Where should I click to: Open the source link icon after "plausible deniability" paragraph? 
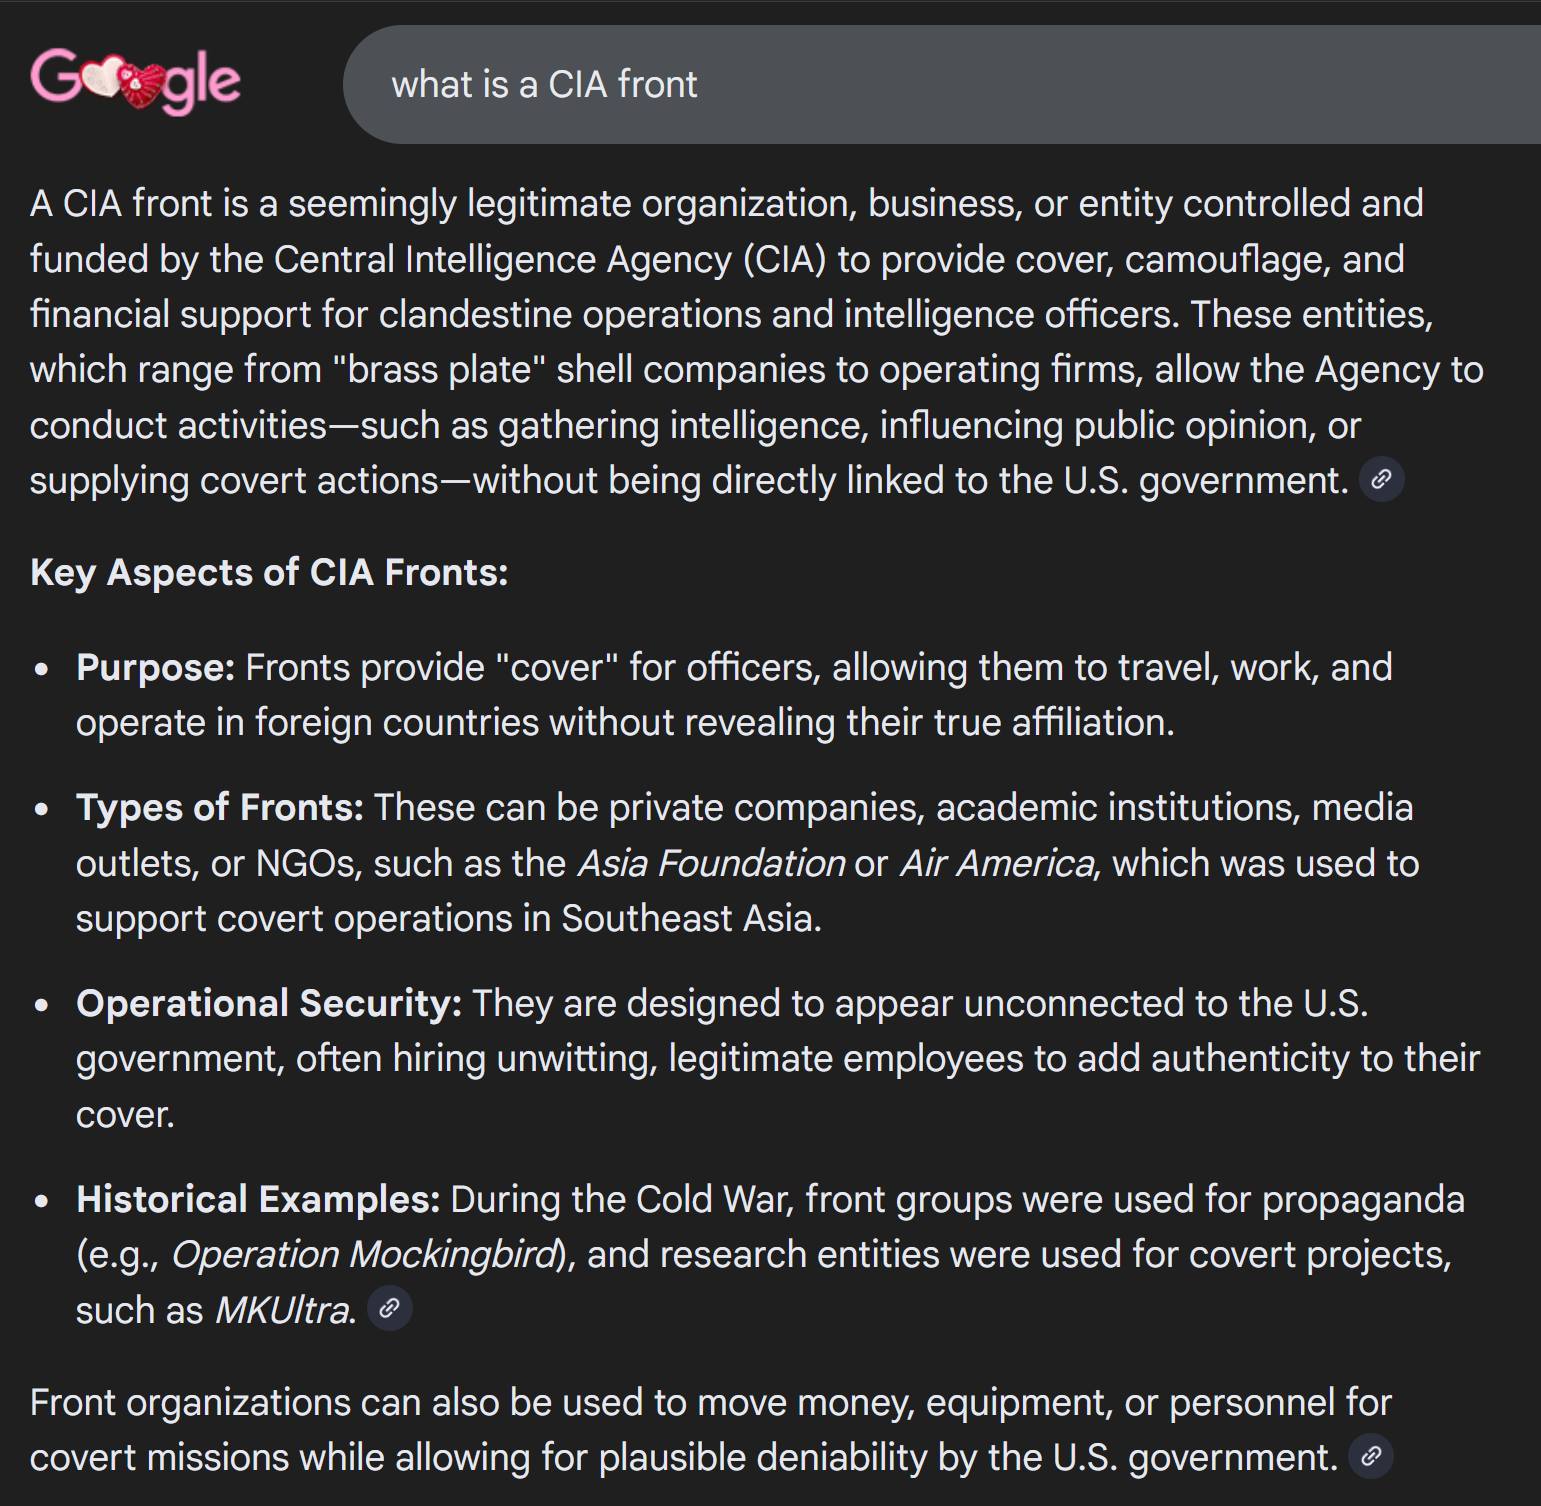click(1371, 1456)
